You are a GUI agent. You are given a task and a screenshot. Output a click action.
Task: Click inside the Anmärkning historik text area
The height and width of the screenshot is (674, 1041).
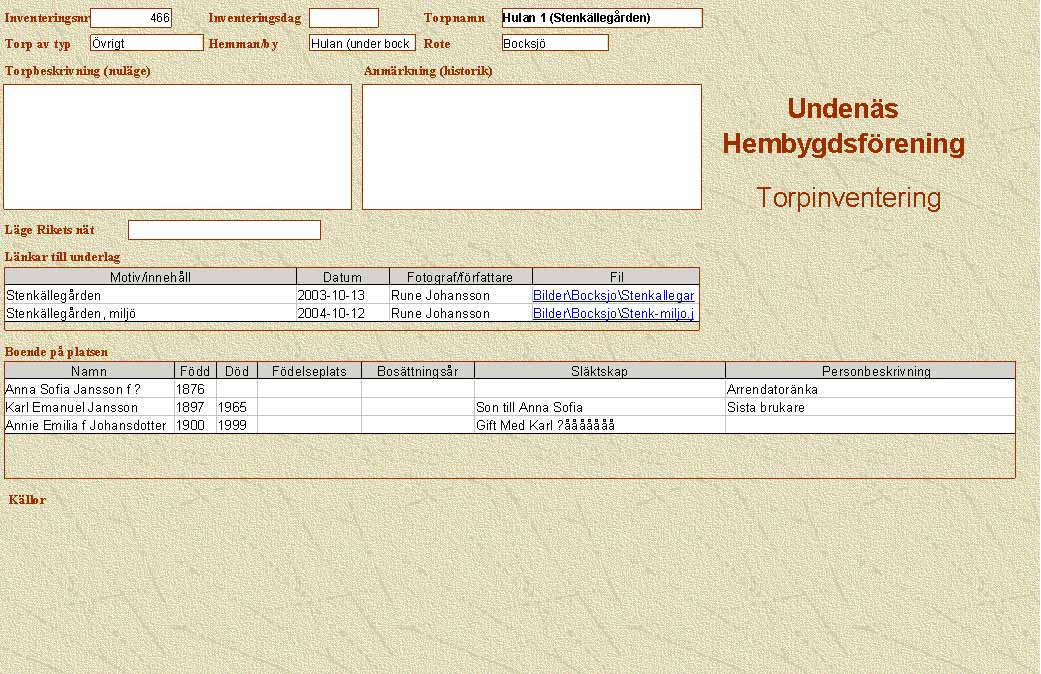click(x=531, y=146)
